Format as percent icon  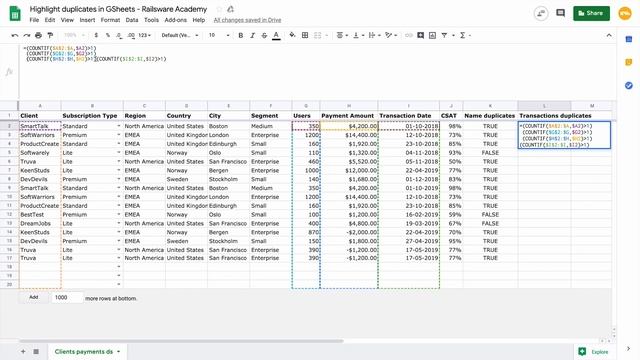click(108, 36)
